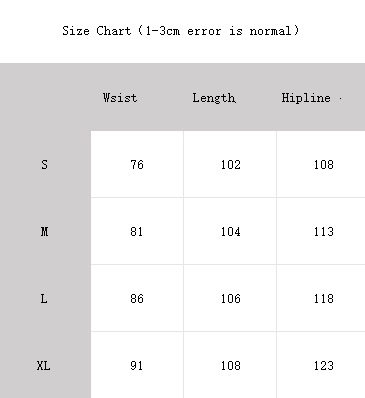This screenshot has width=365, height=398.
Task: Select length value 102 for size S
Action: (x=231, y=165)
